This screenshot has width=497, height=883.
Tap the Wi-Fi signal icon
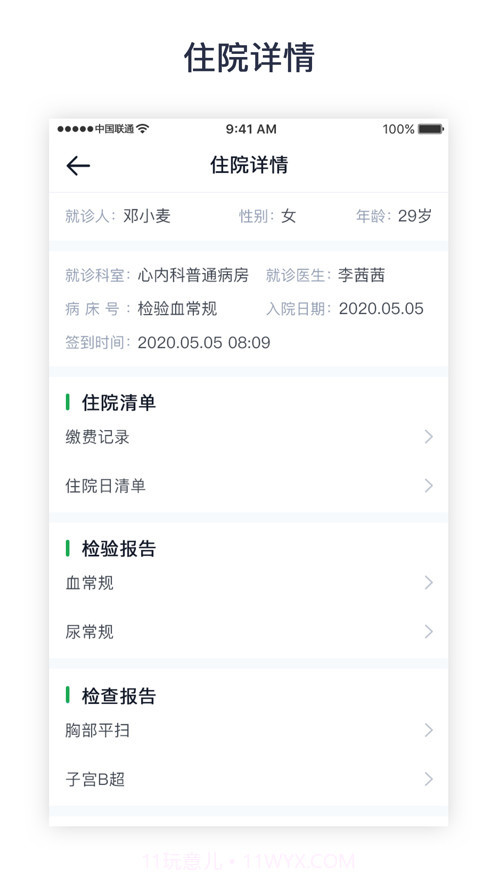click(x=143, y=129)
